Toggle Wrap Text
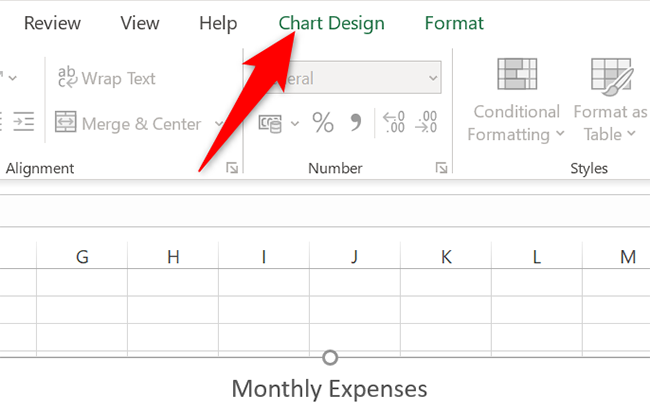650x413 pixels. coord(106,78)
